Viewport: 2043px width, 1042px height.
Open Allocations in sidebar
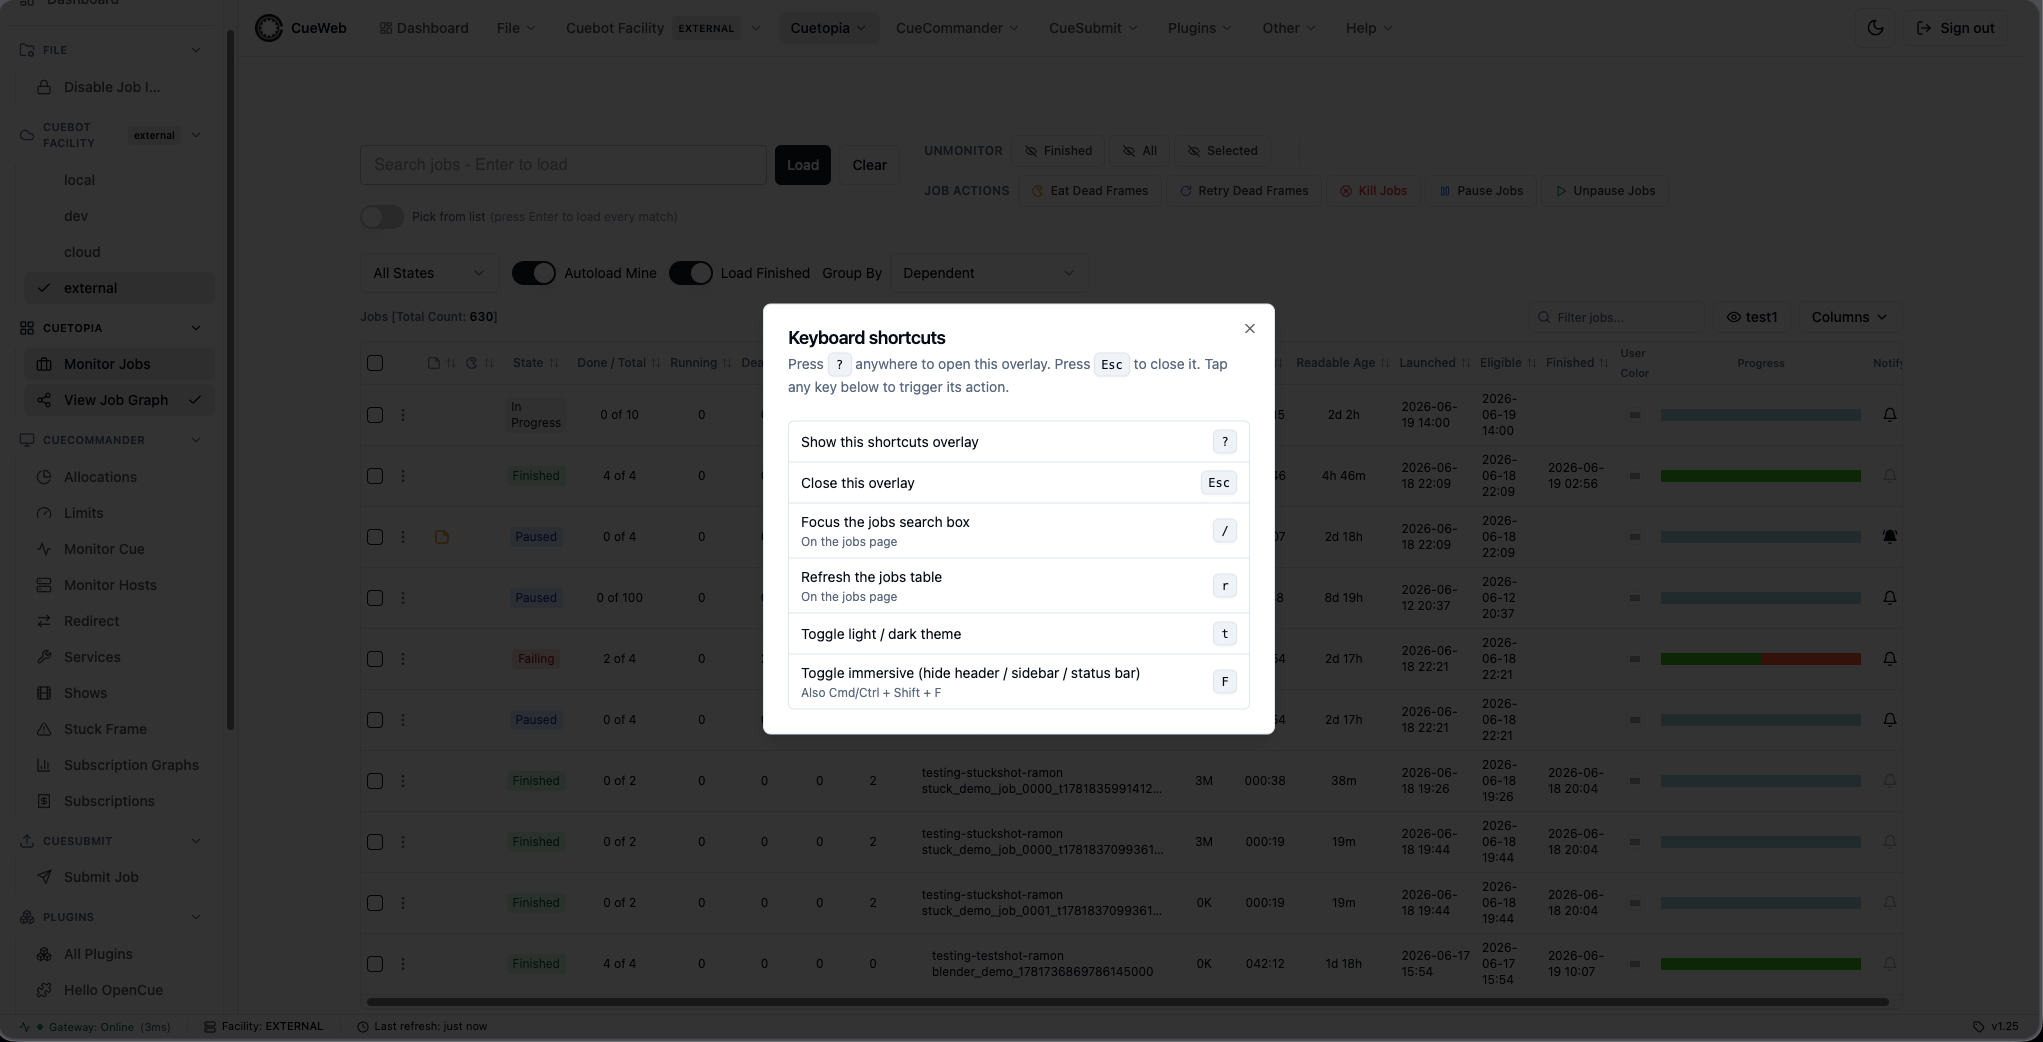119,477
